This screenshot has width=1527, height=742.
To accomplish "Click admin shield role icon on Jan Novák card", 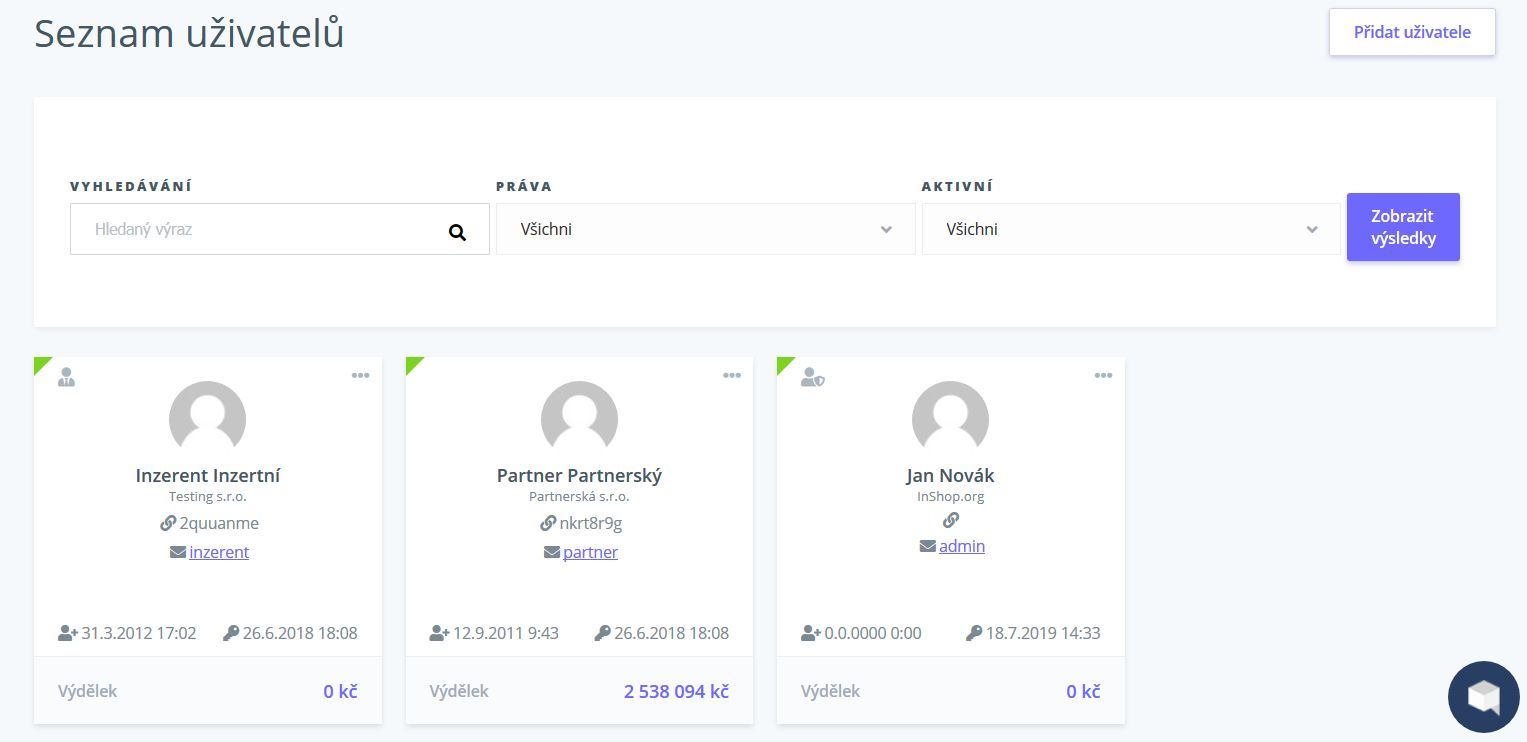I will click(812, 377).
